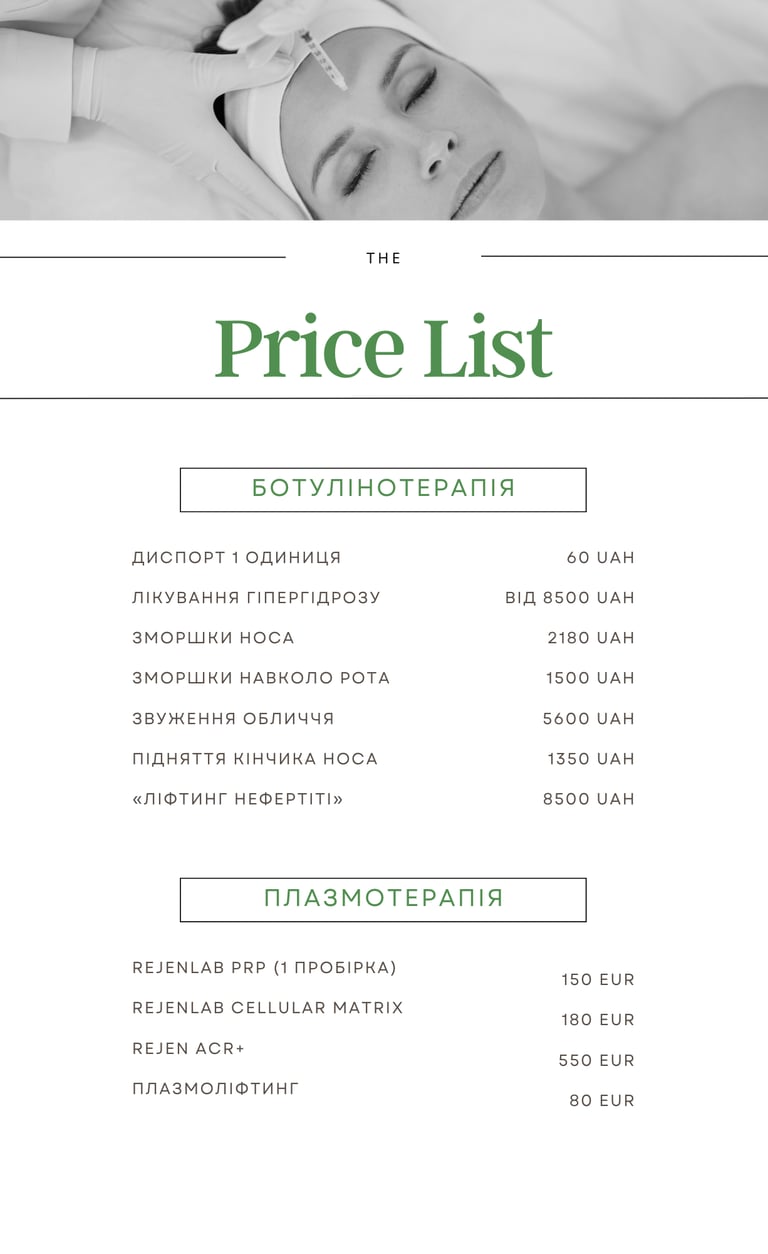Click the small THE label above title
This screenshot has width=768, height=1254.
pos(384,258)
